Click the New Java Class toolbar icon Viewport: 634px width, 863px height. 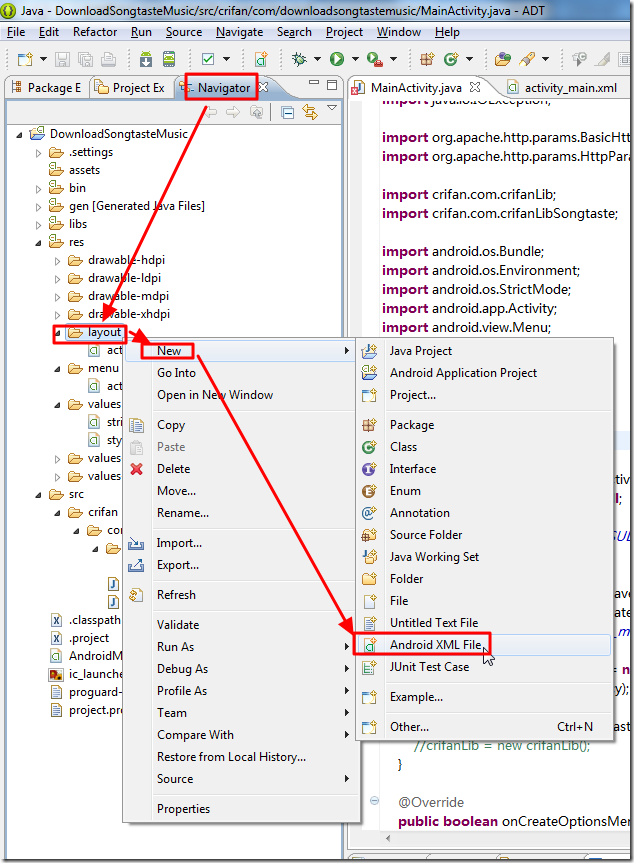point(451,59)
